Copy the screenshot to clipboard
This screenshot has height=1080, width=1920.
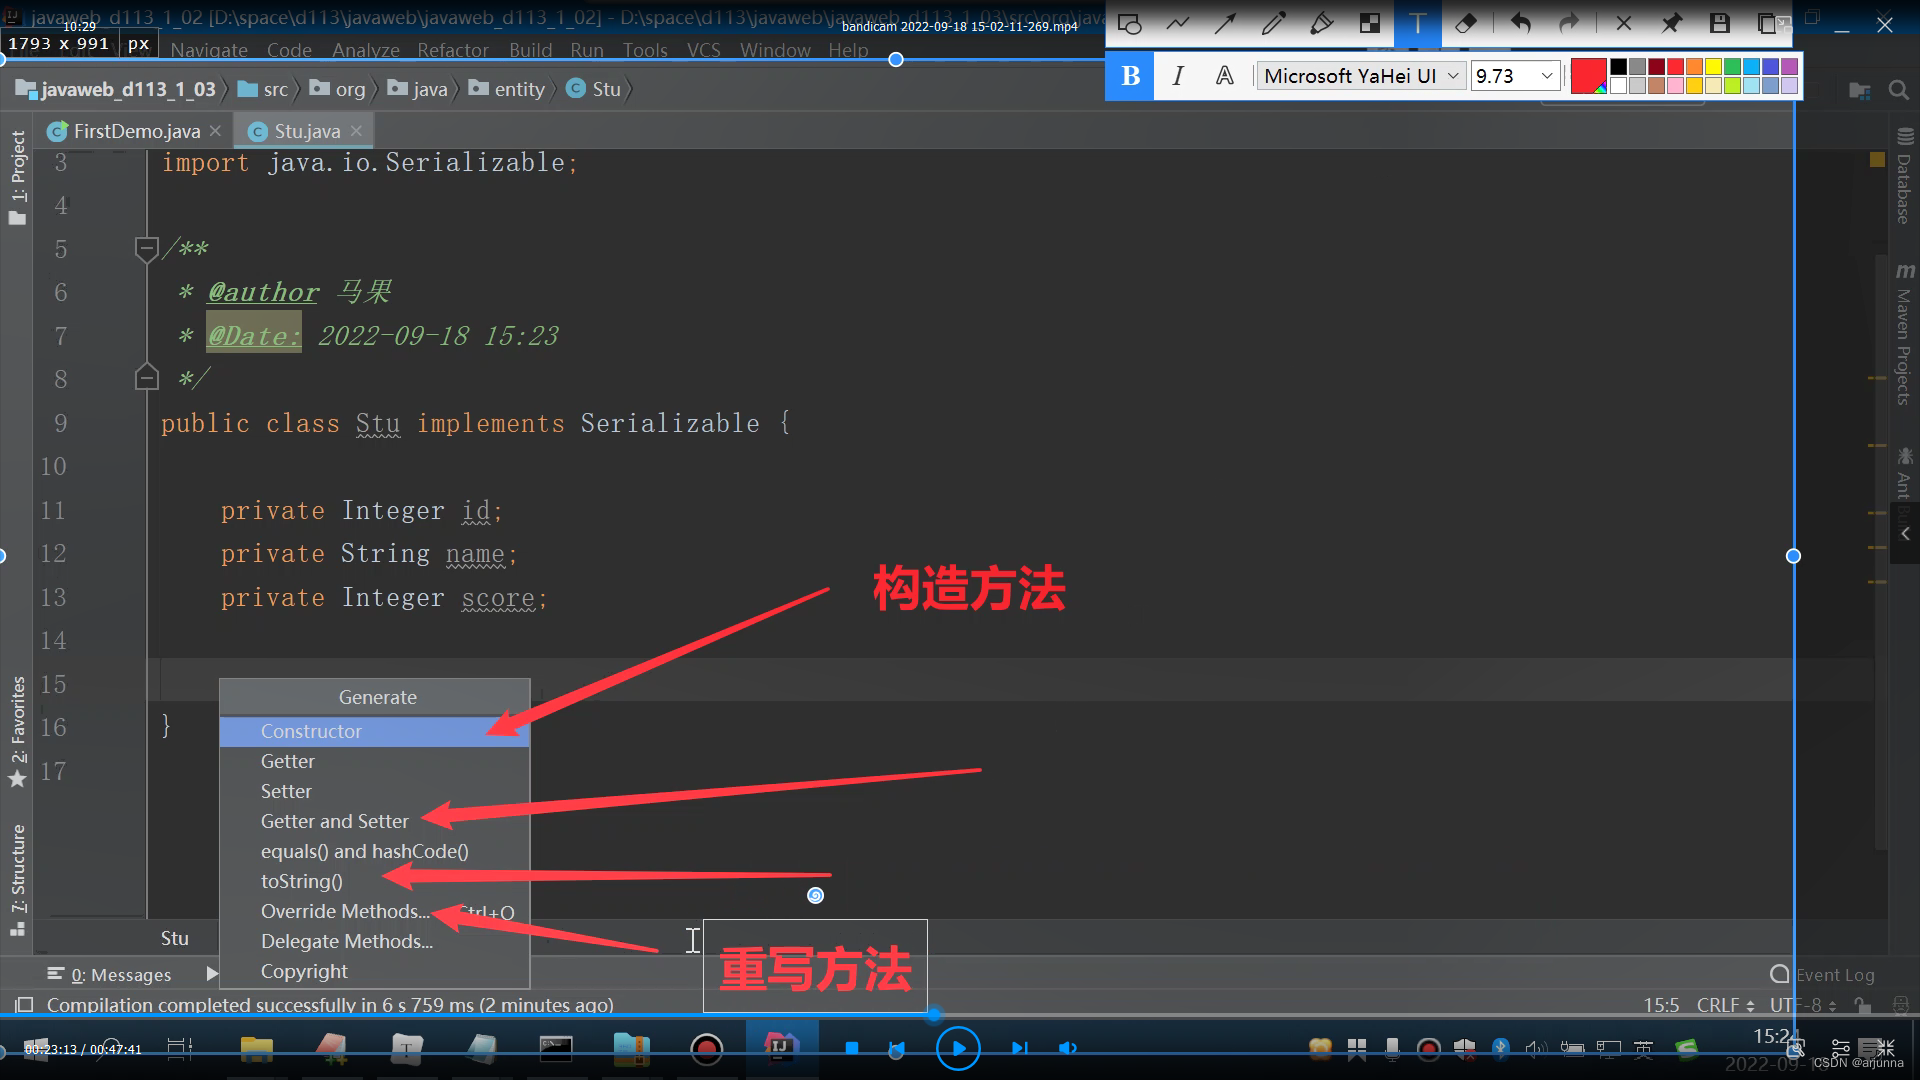[x=1767, y=24]
